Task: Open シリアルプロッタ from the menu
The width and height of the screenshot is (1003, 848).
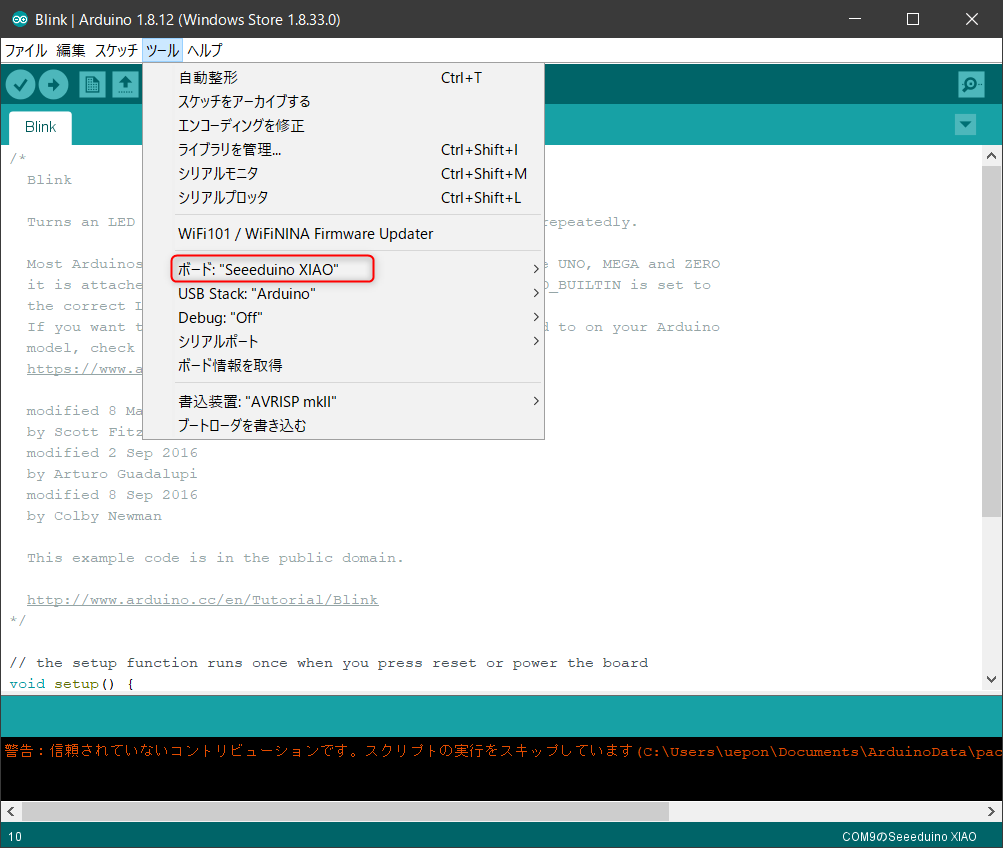Action: [358, 198]
